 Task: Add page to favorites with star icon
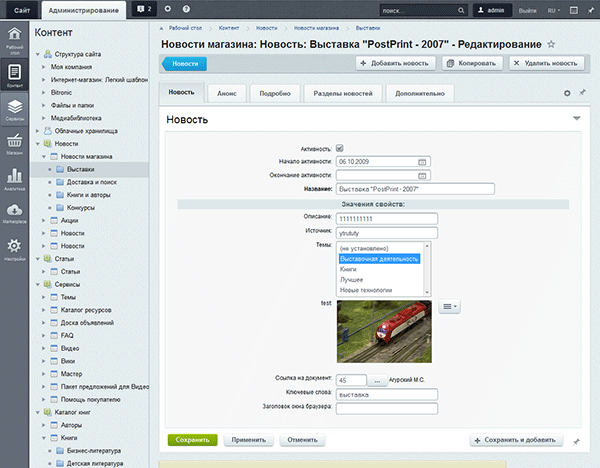point(551,46)
